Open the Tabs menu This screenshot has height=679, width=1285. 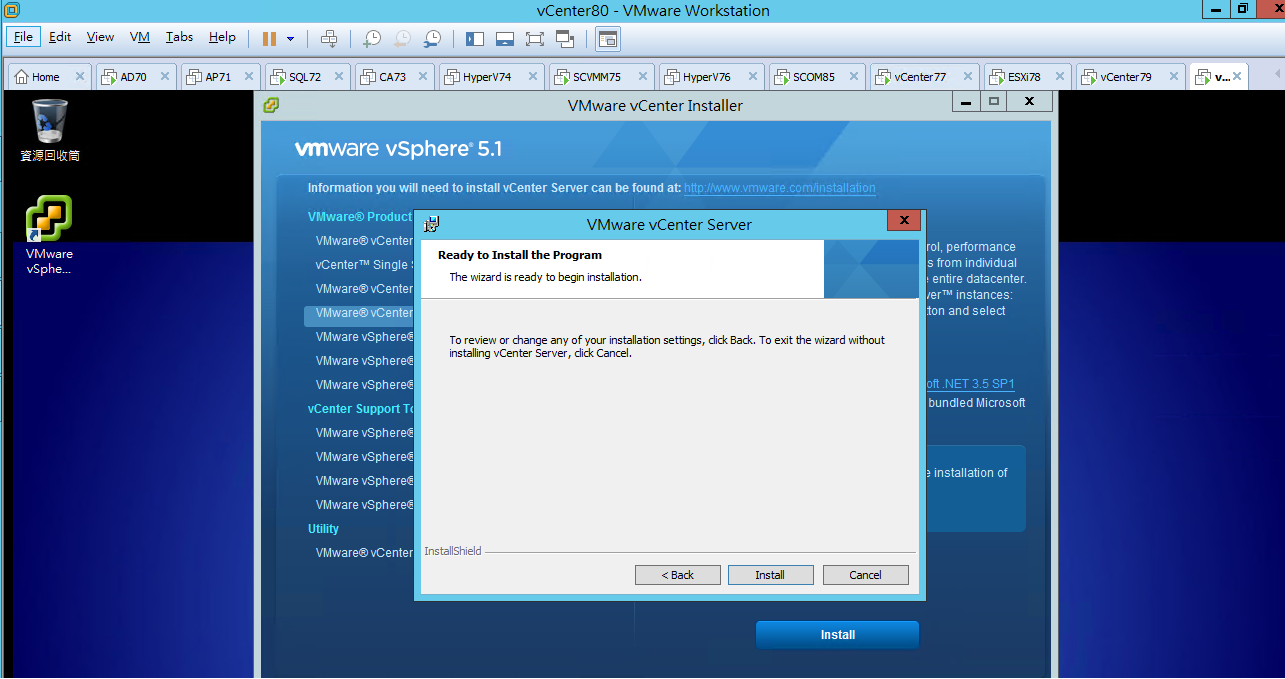(x=179, y=37)
